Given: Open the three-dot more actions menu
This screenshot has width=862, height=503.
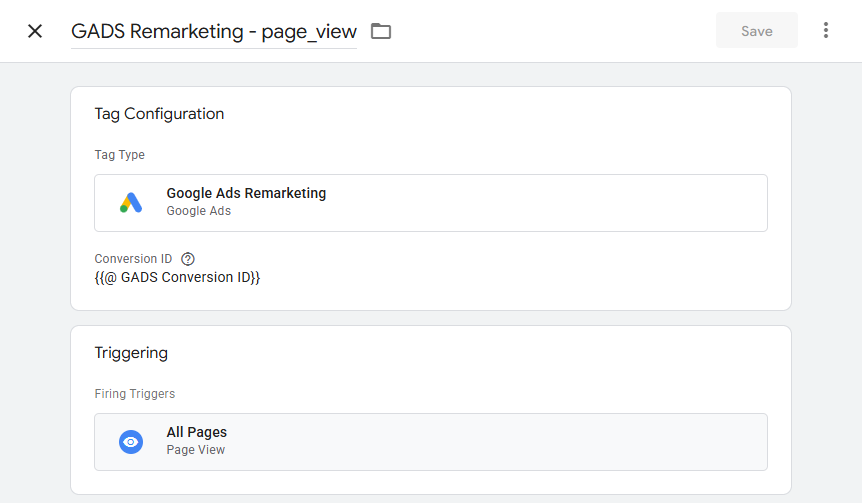Looking at the screenshot, I should pos(826,31).
